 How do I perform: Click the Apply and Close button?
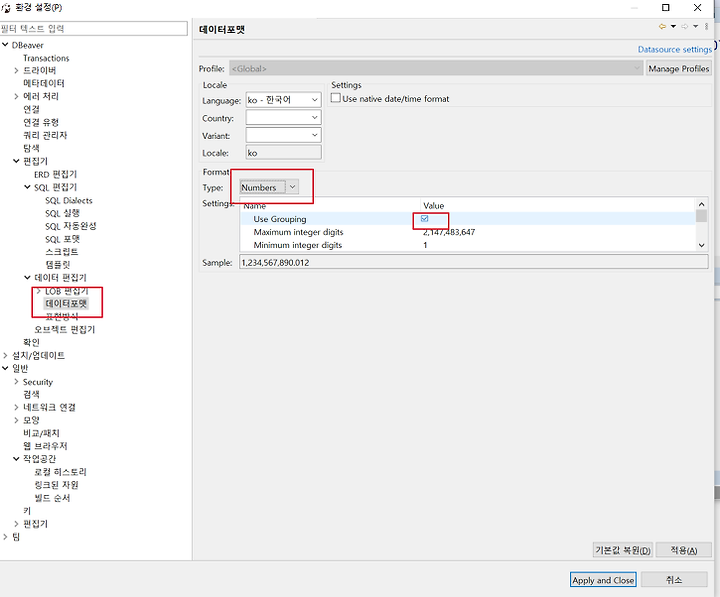[x=603, y=580]
